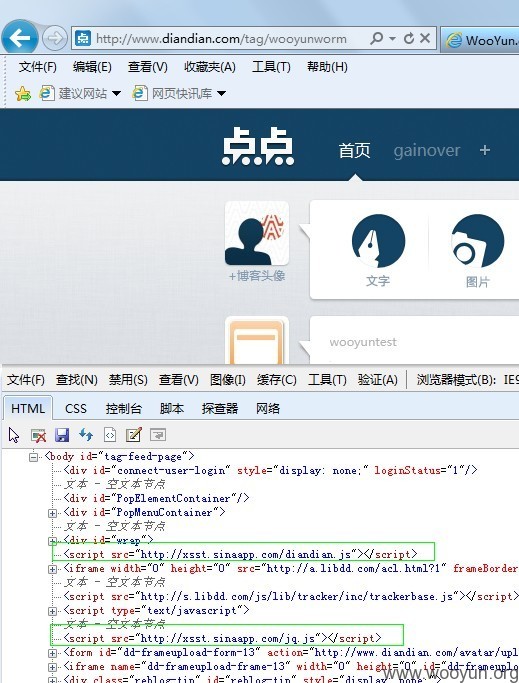This screenshot has height=683, width=519.
Task: Switch to the WooYun browser tab
Action: tap(482, 41)
